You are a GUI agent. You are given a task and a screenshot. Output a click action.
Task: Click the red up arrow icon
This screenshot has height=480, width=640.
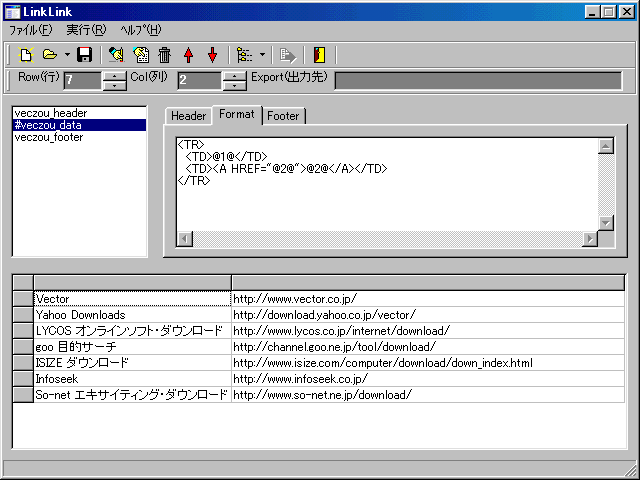tap(189, 55)
